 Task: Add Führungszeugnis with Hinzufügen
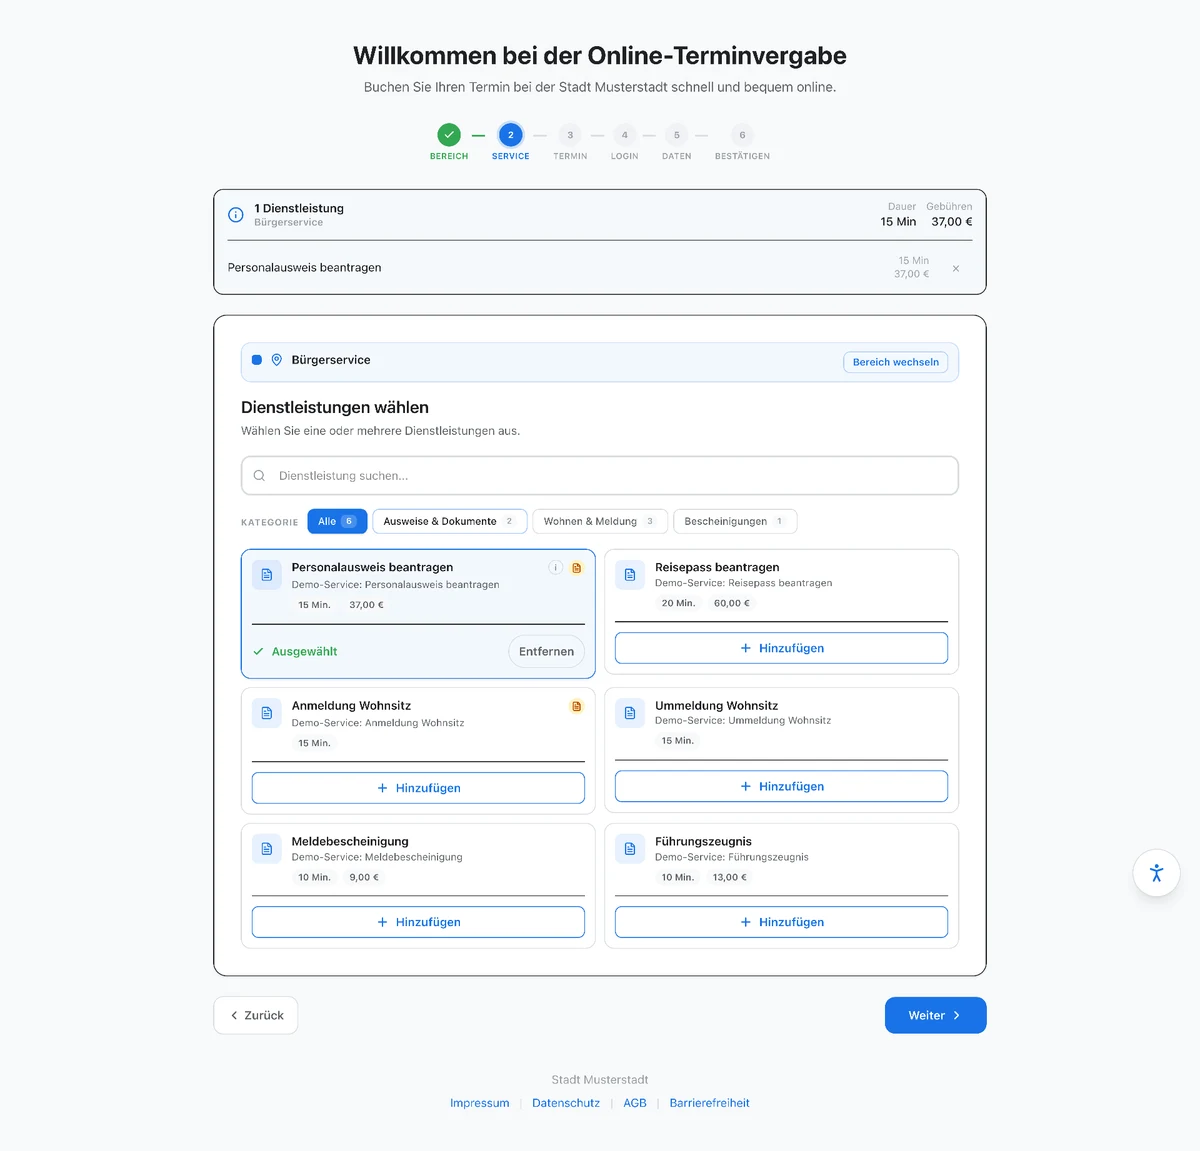coord(781,922)
